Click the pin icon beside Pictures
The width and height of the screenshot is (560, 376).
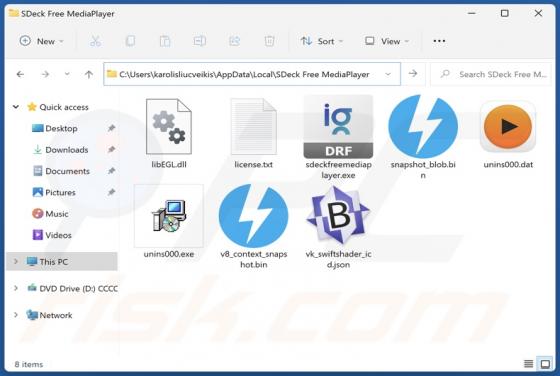(x=111, y=192)
